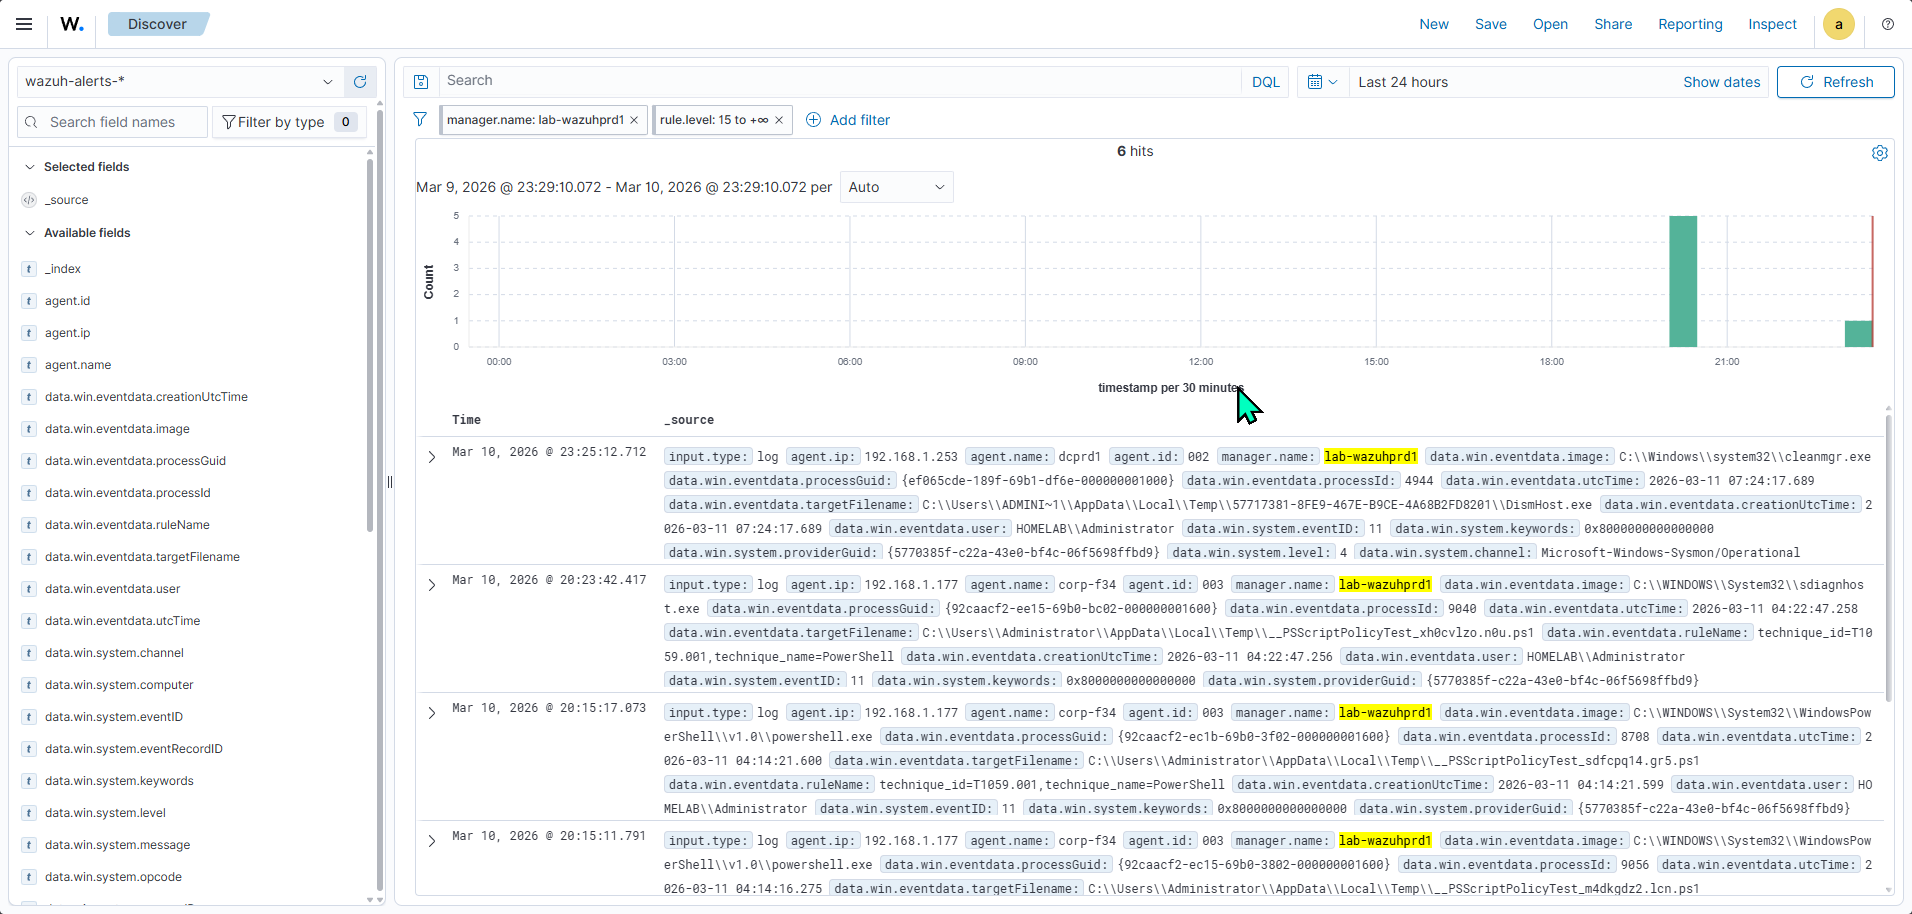
Task: Click the agent.id field type icon
Action: click(x=29, y=301)
